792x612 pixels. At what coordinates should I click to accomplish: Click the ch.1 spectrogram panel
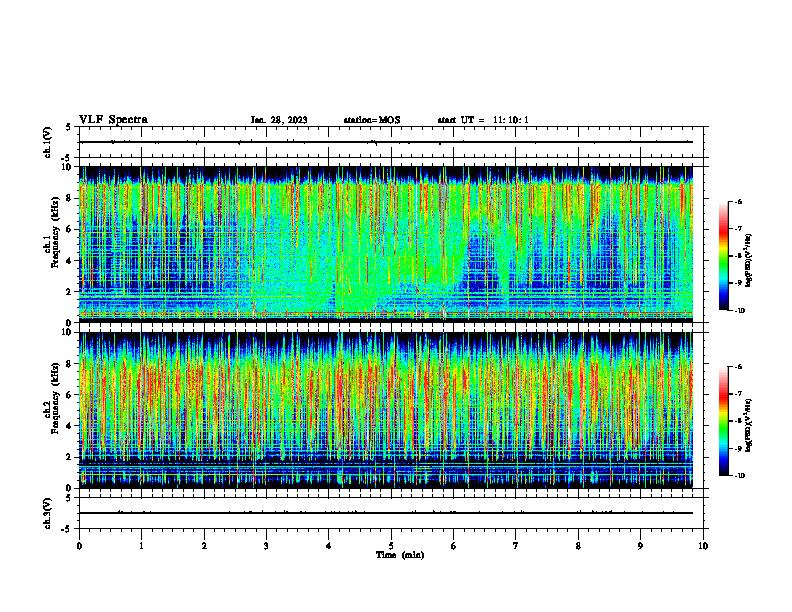[386, 244]
